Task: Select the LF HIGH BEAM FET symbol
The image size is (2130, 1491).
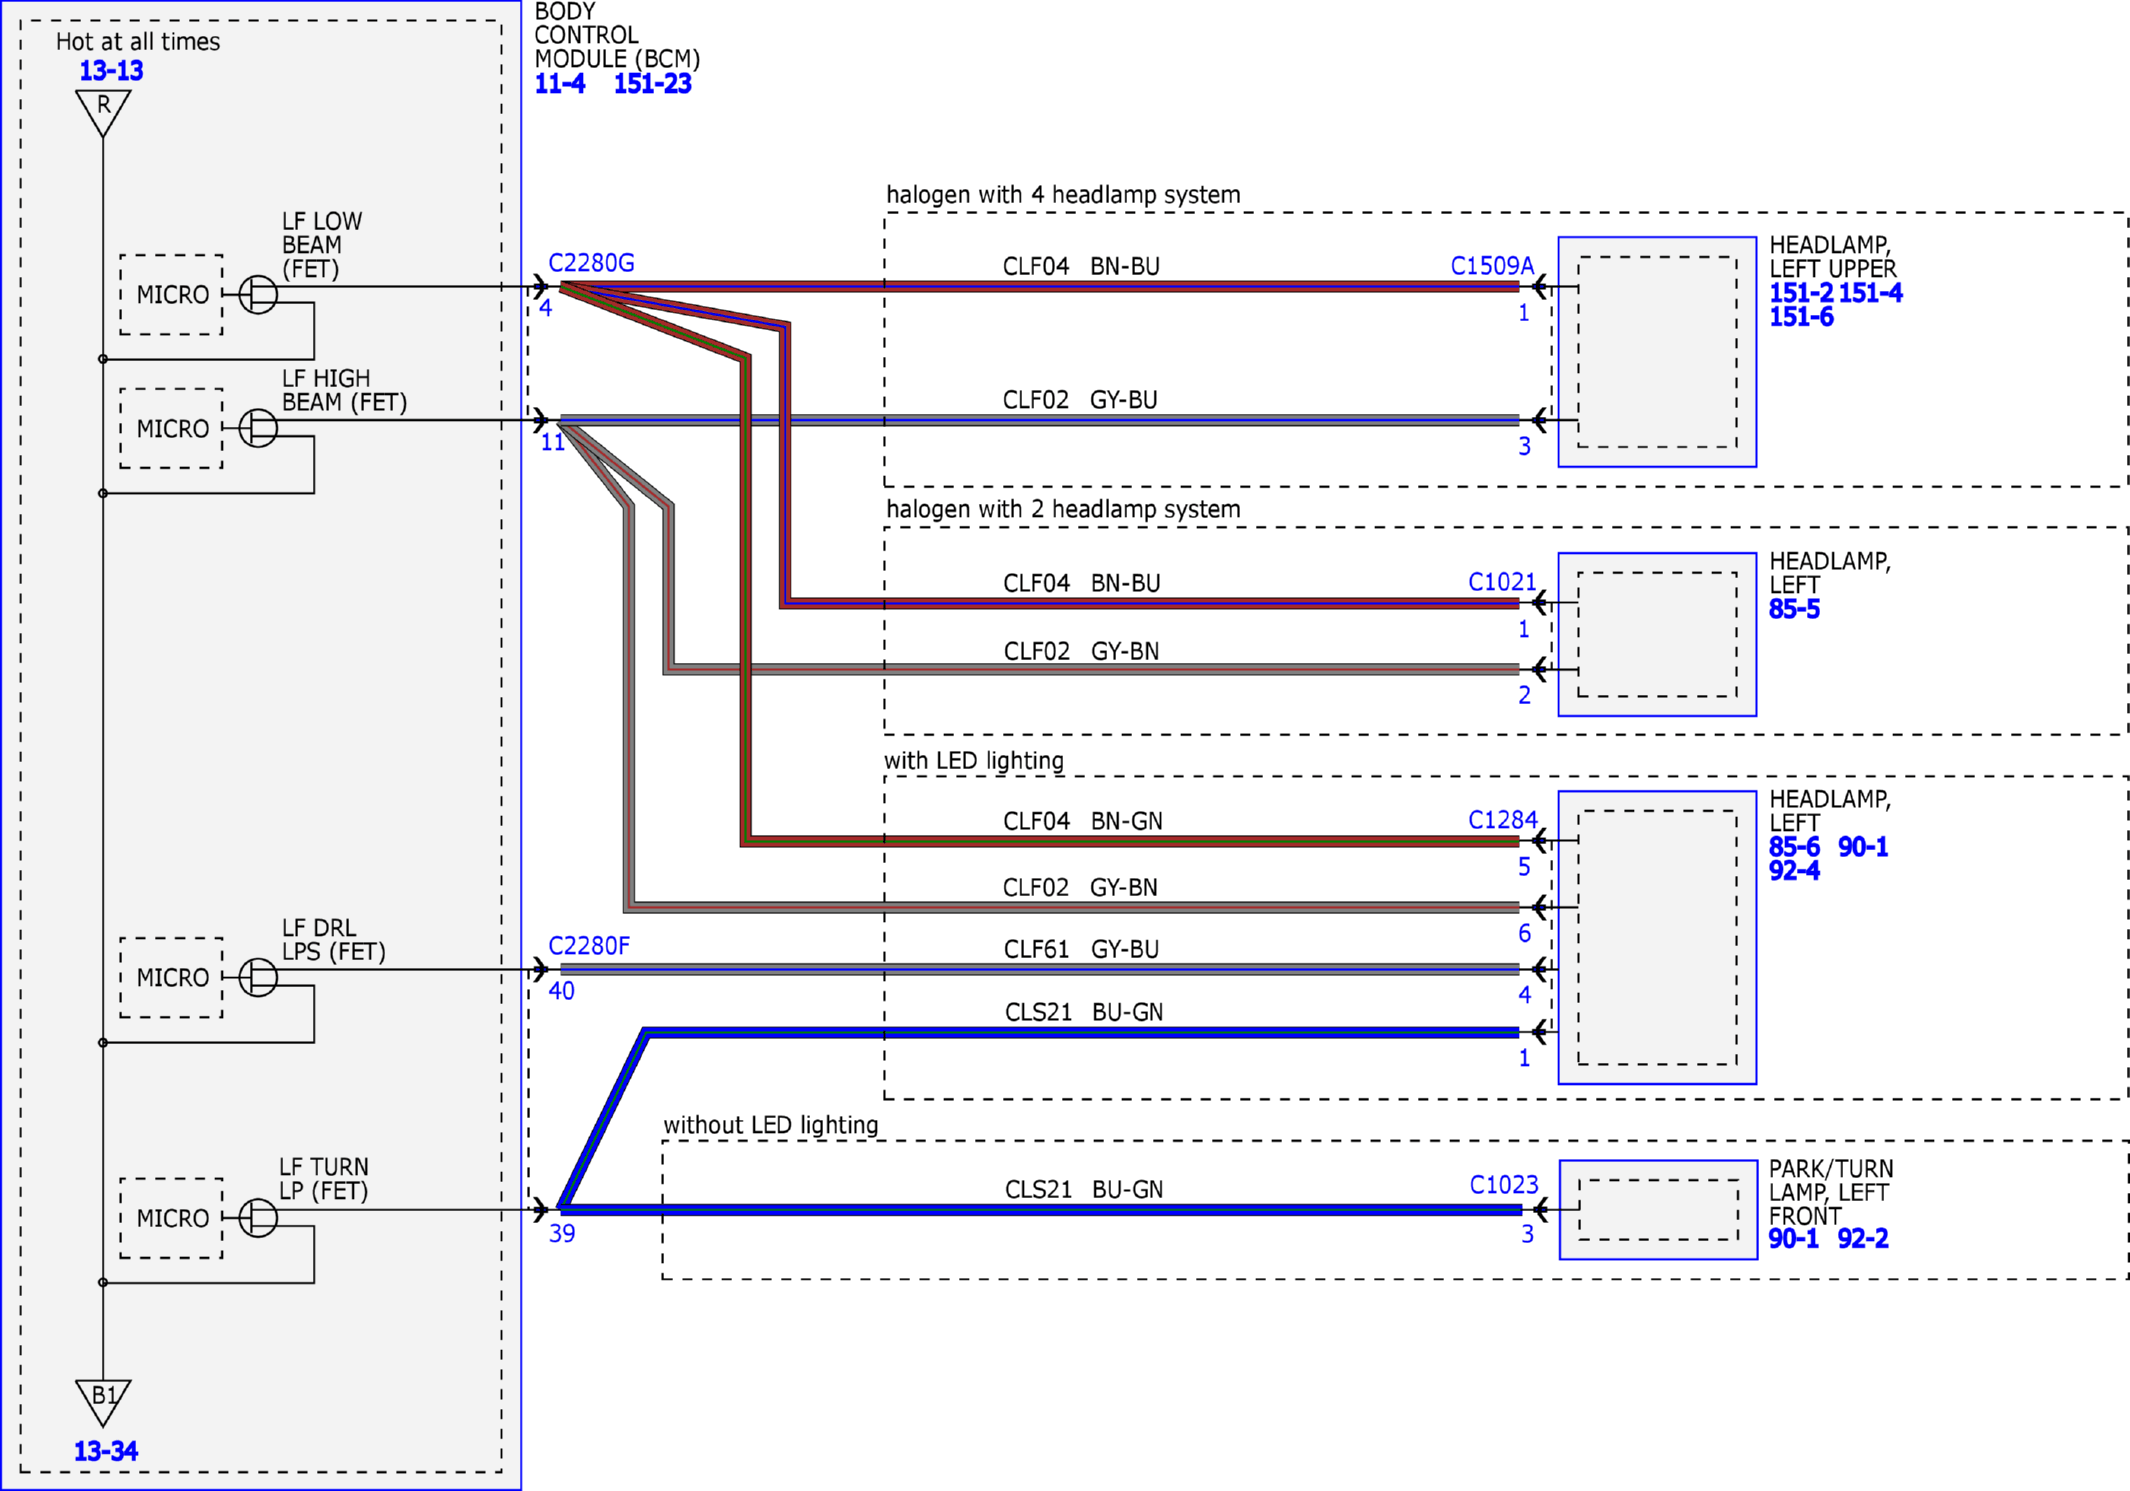Action: (x=258, y=428)
